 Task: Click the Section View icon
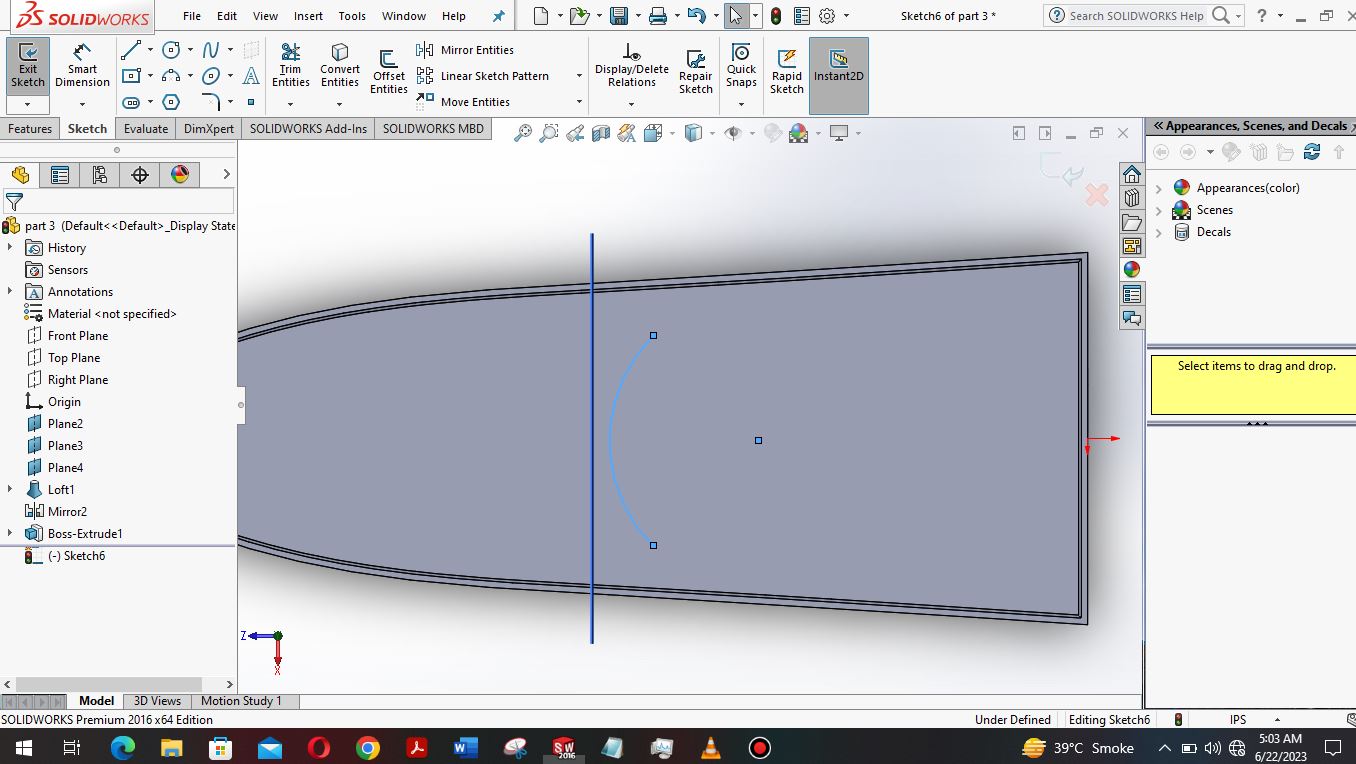pos(601,133)
